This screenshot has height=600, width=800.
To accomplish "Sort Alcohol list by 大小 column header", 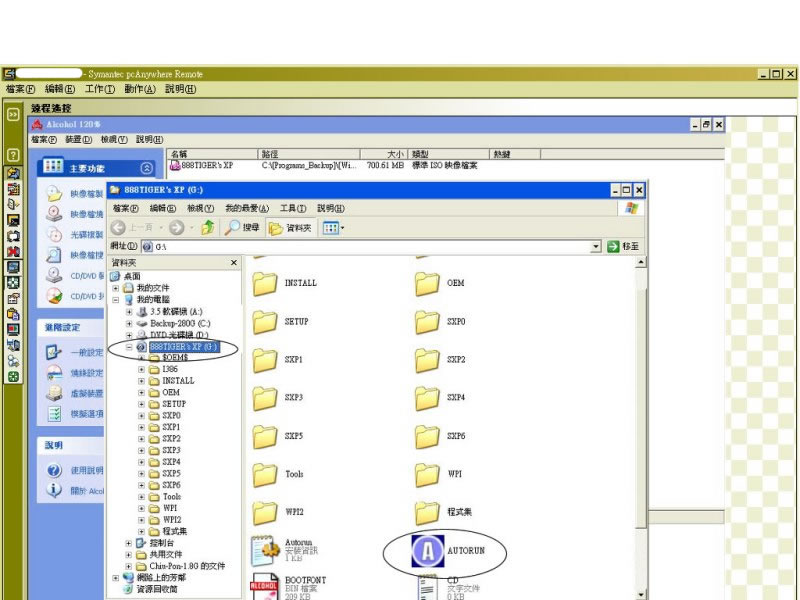I will [384, 154].
